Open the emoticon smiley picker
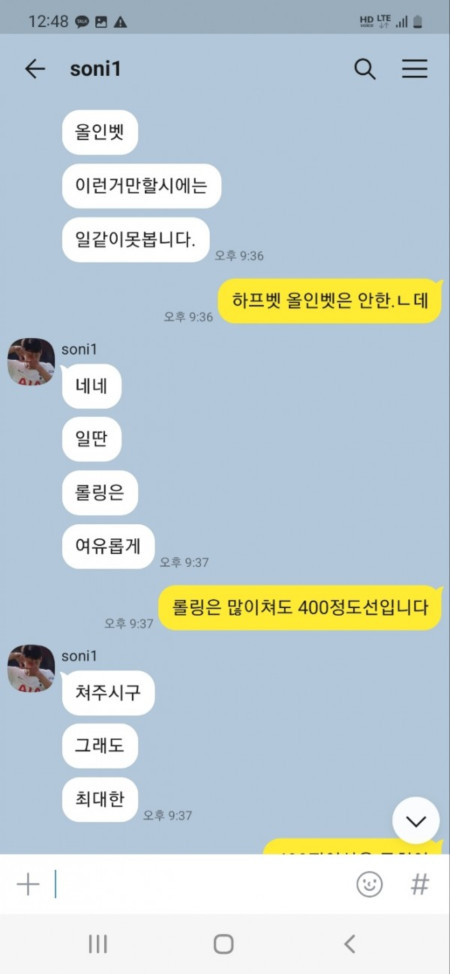 tap(369, 884)
